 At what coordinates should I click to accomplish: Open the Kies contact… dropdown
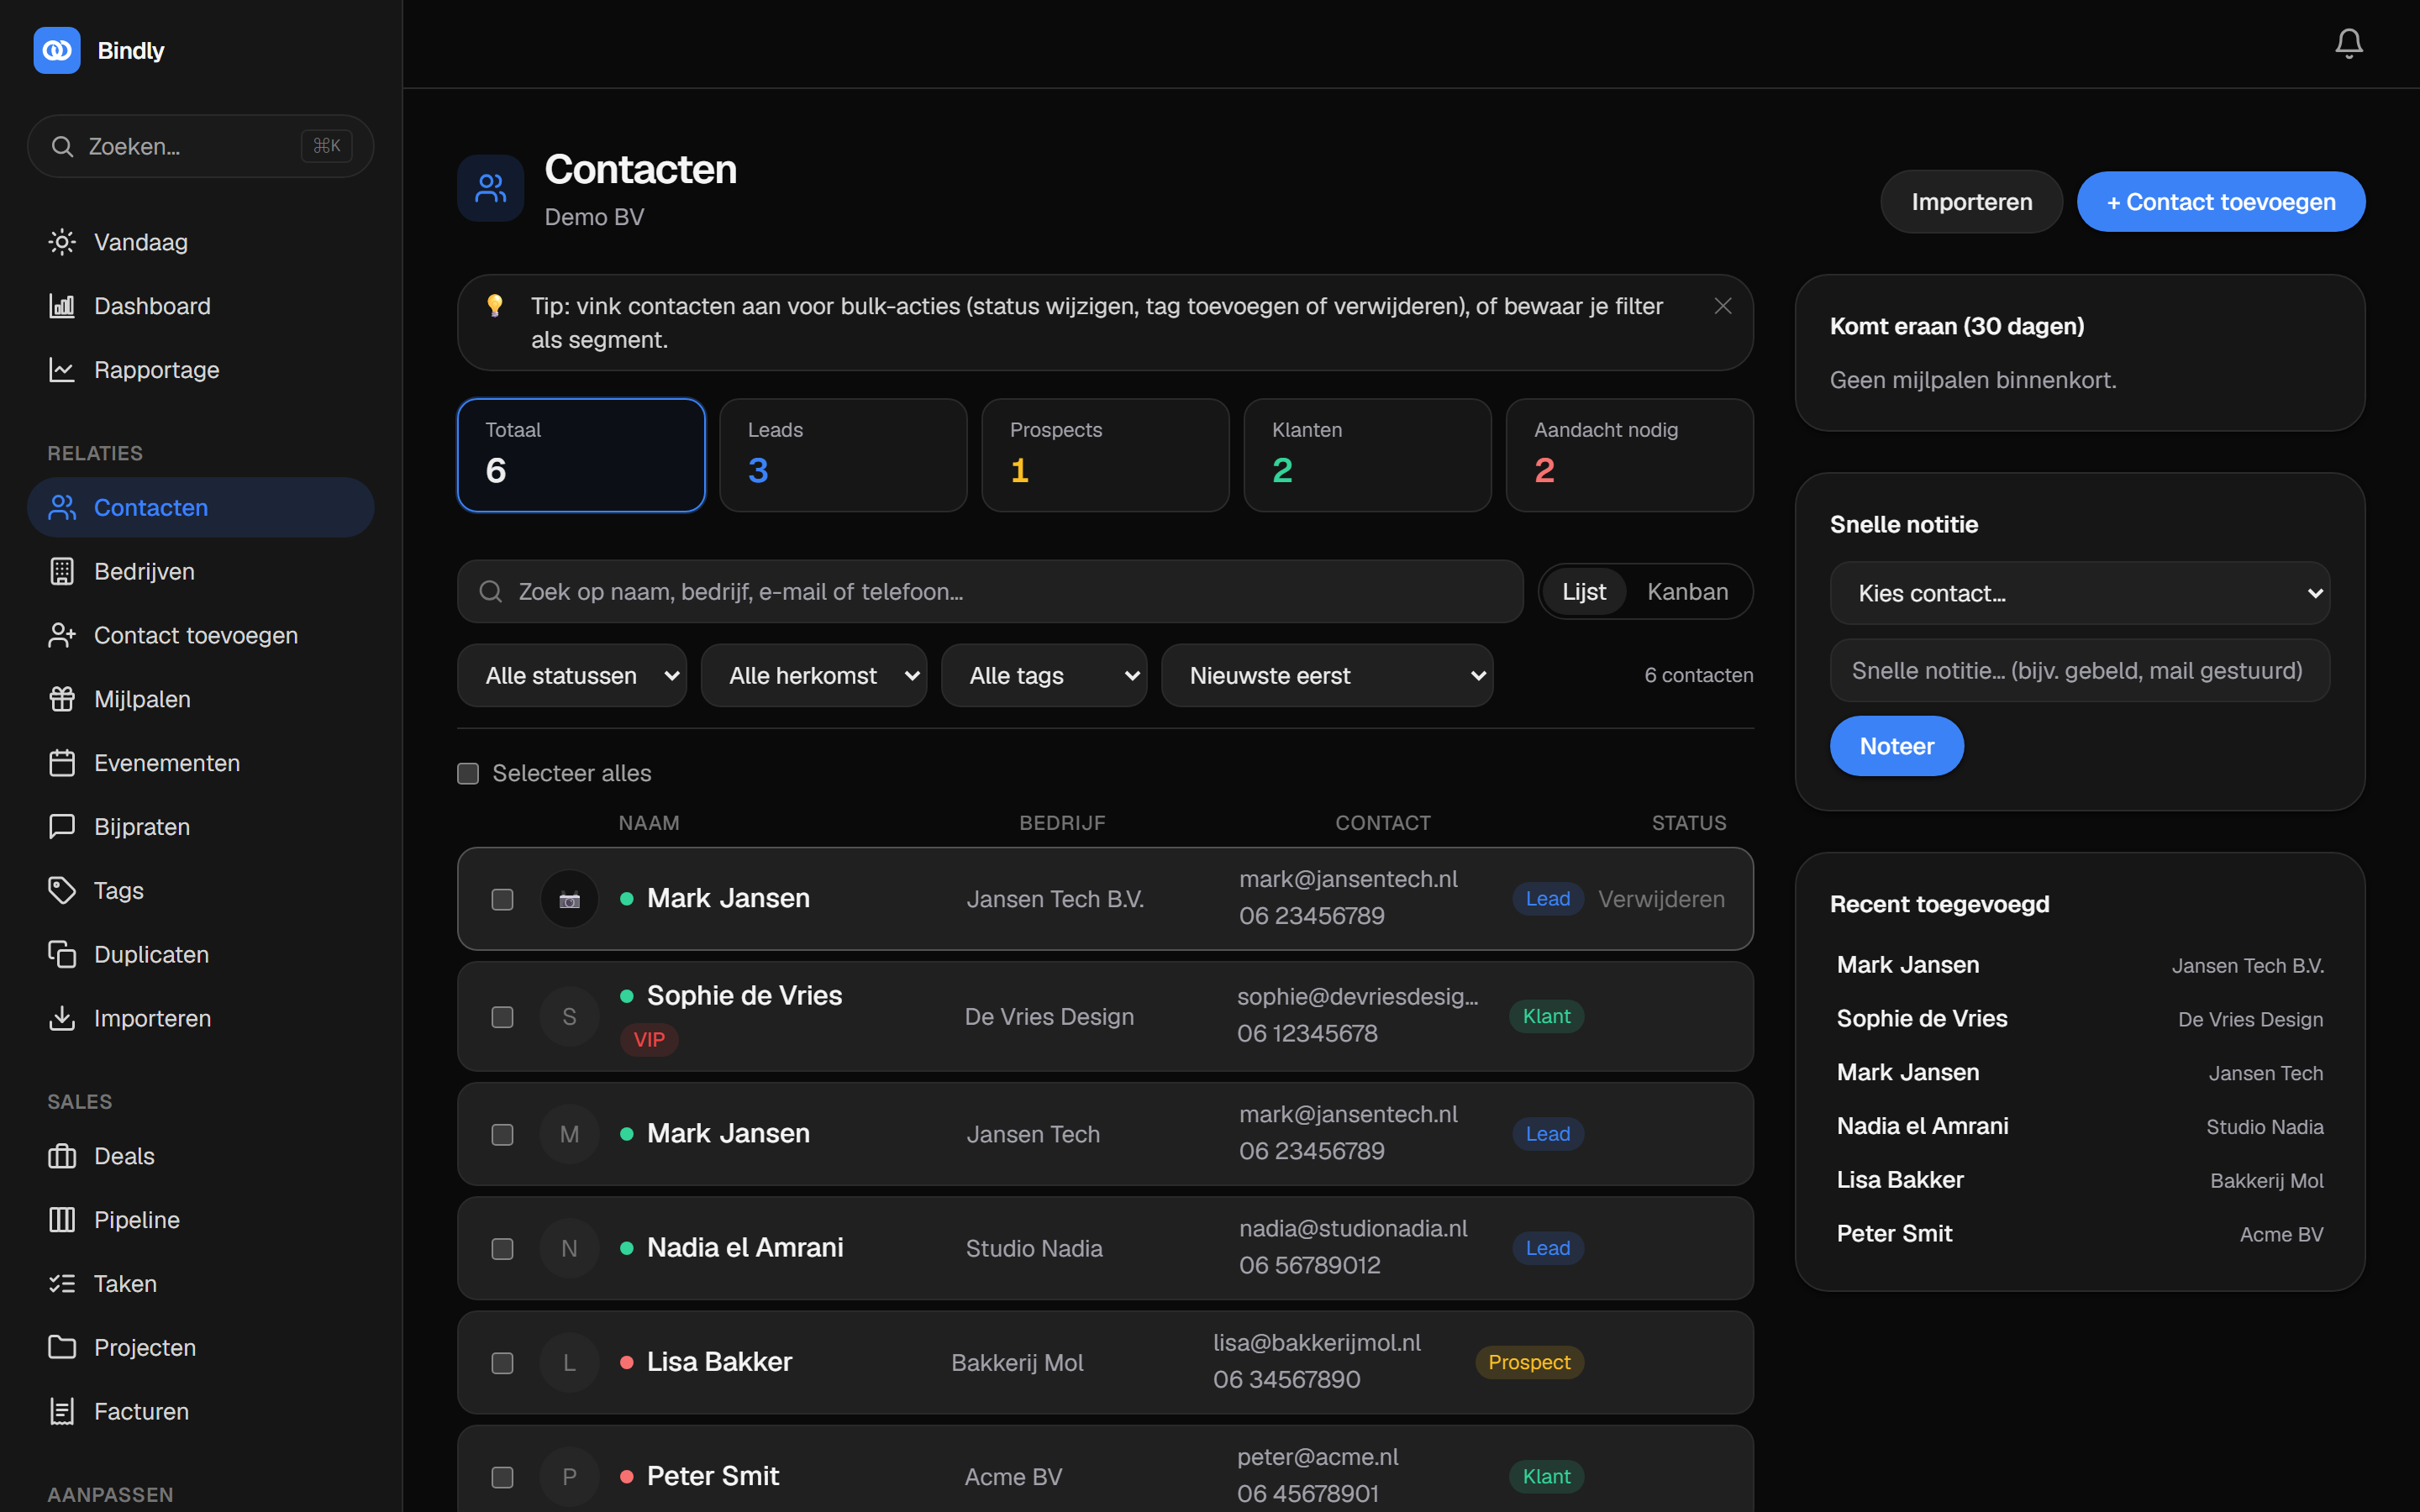[x=2079, y=593]
